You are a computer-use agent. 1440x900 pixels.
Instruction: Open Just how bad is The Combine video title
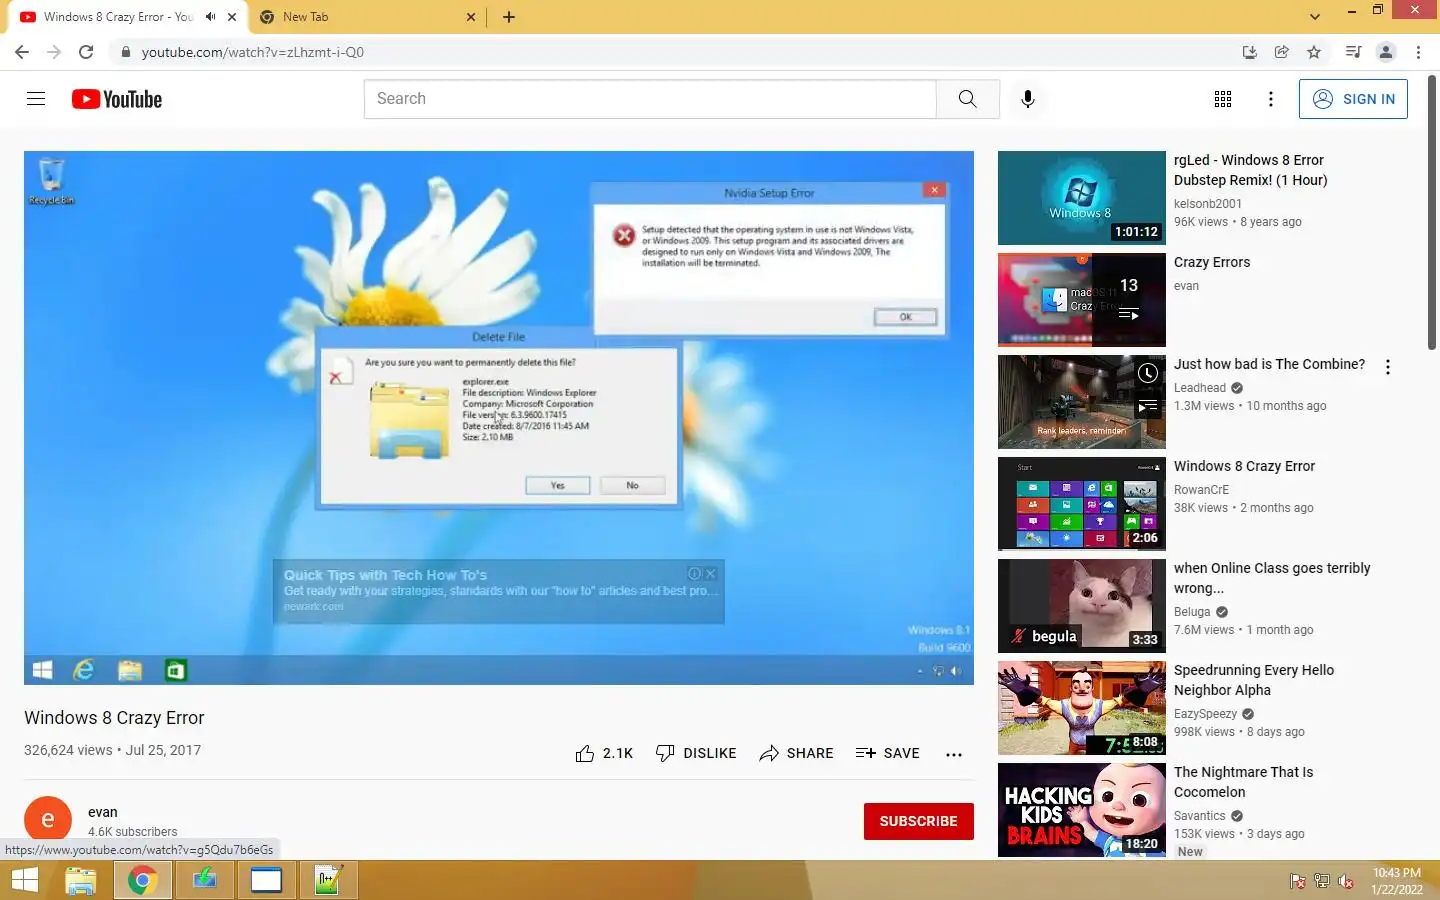[1269, 364]
